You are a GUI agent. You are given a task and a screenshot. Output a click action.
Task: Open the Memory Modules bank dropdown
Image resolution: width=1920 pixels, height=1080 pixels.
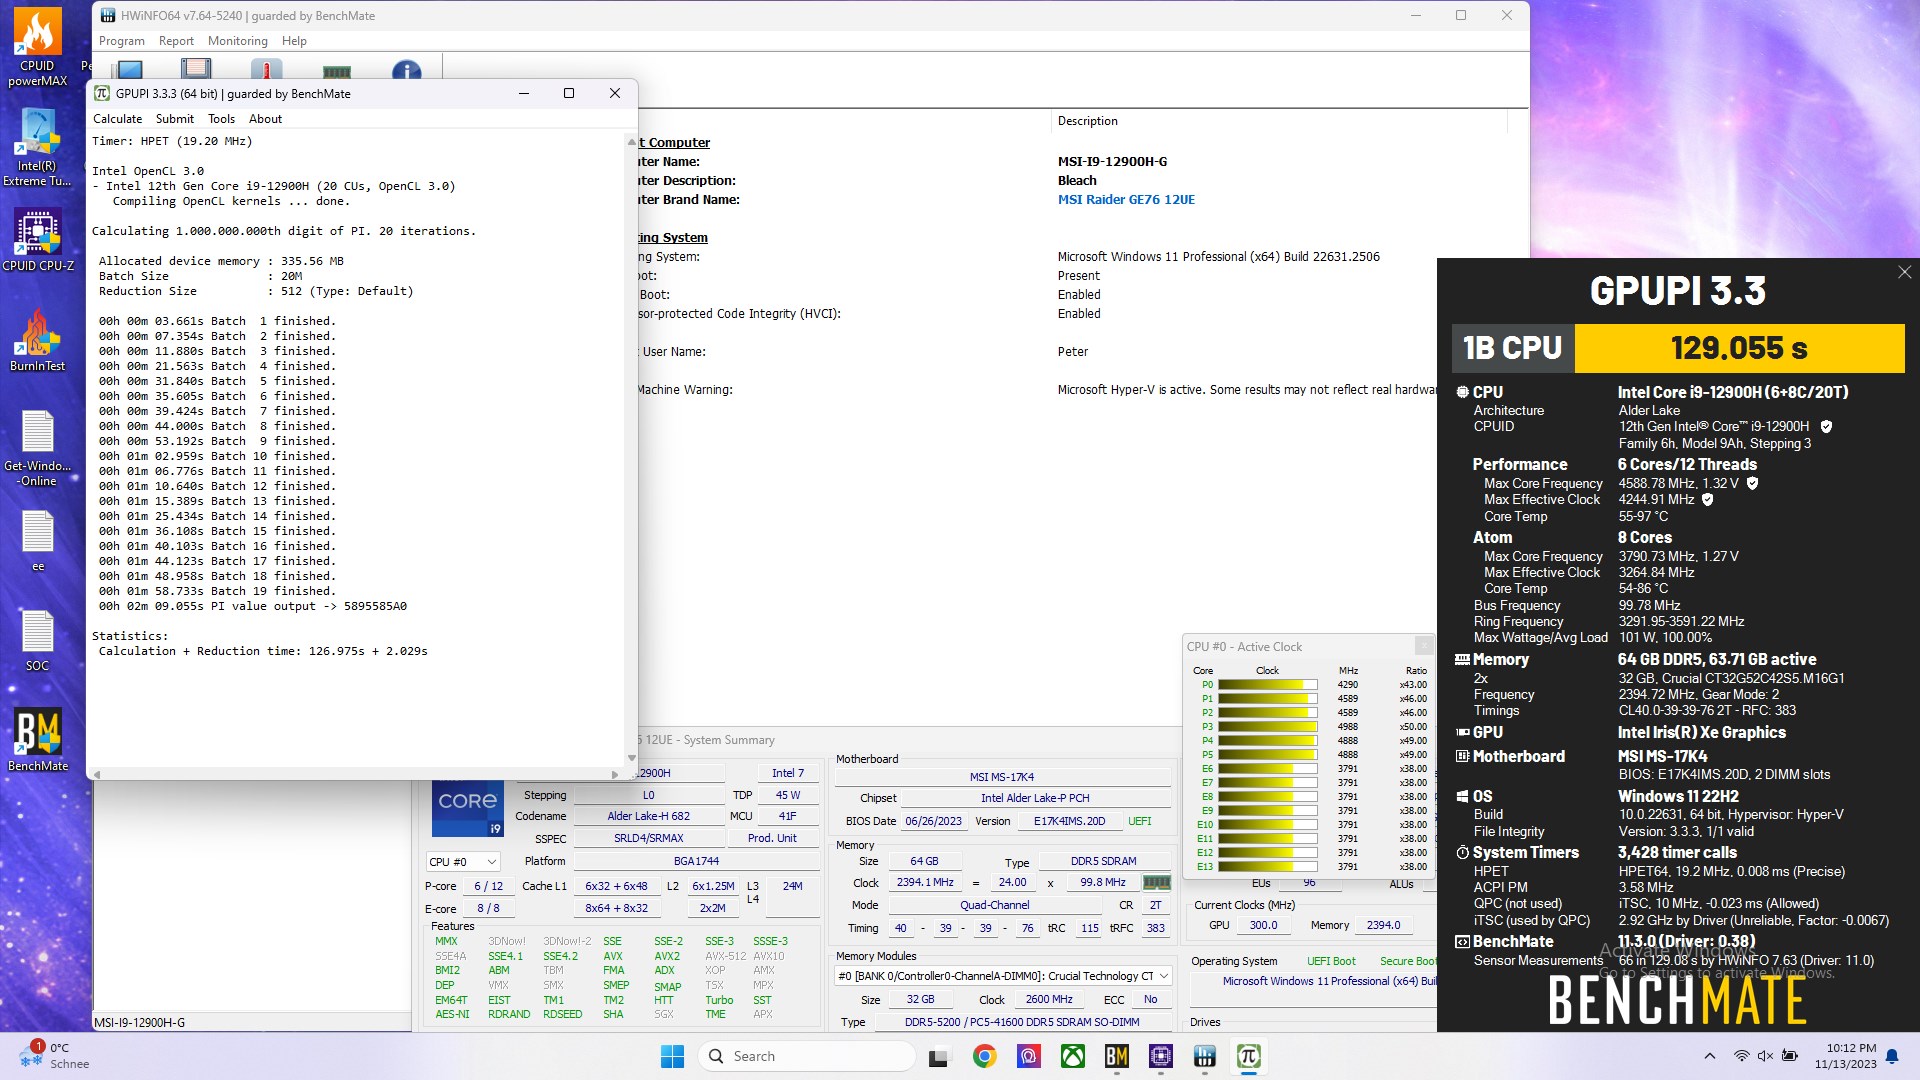1003,976
